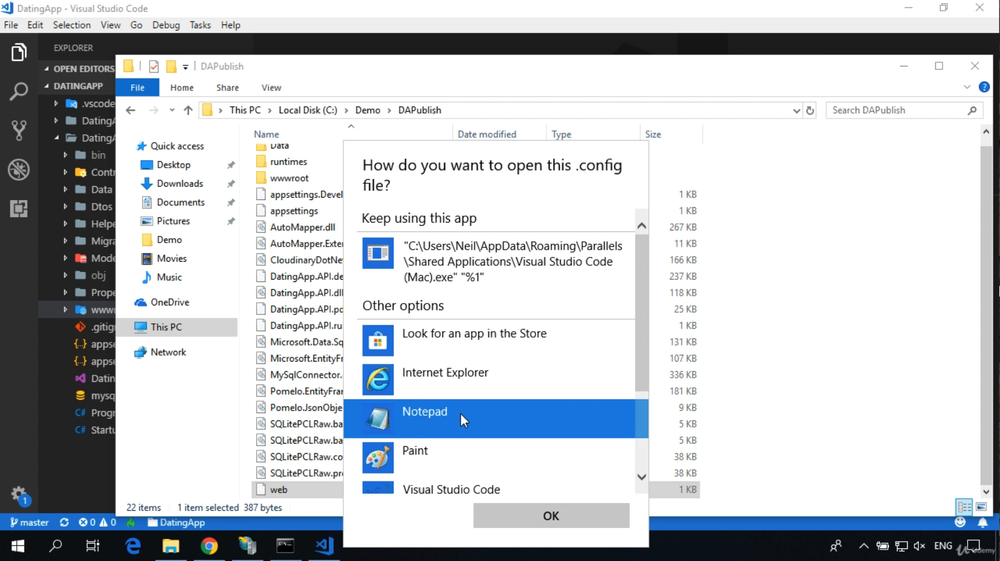1000x561 pixels.
Task: Click the master branch indicator in status bar
Action: [29, 522]
